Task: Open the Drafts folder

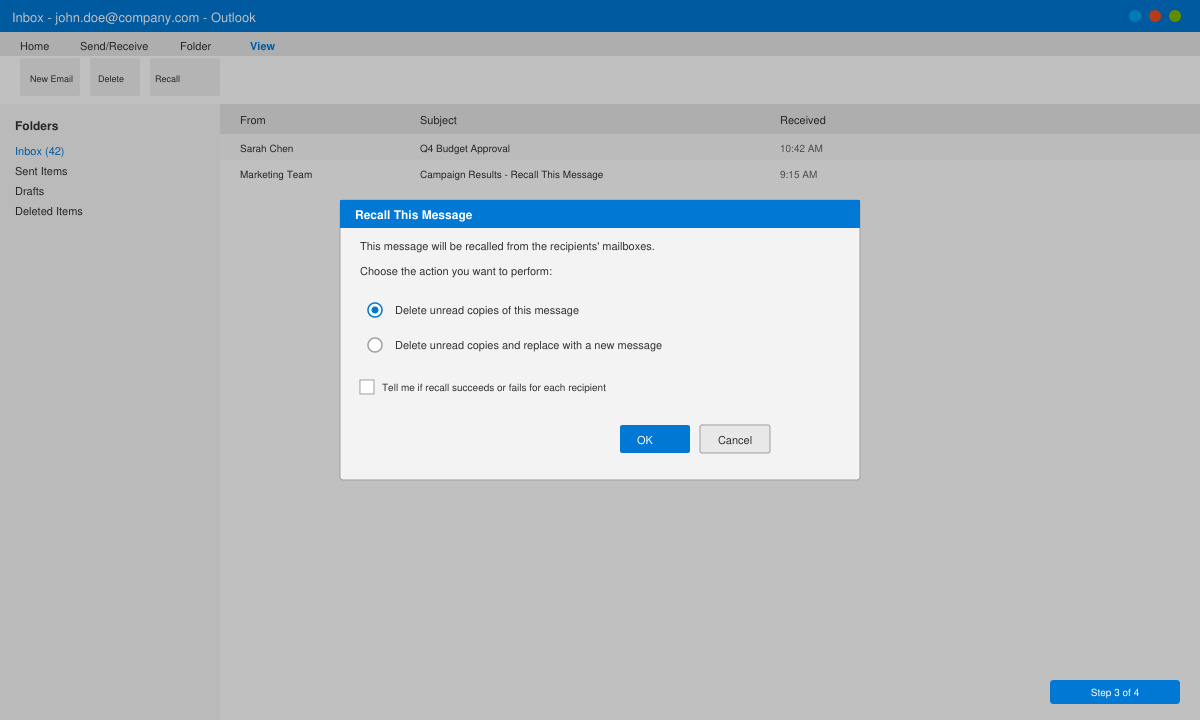Action: click(x=29, y=191)
